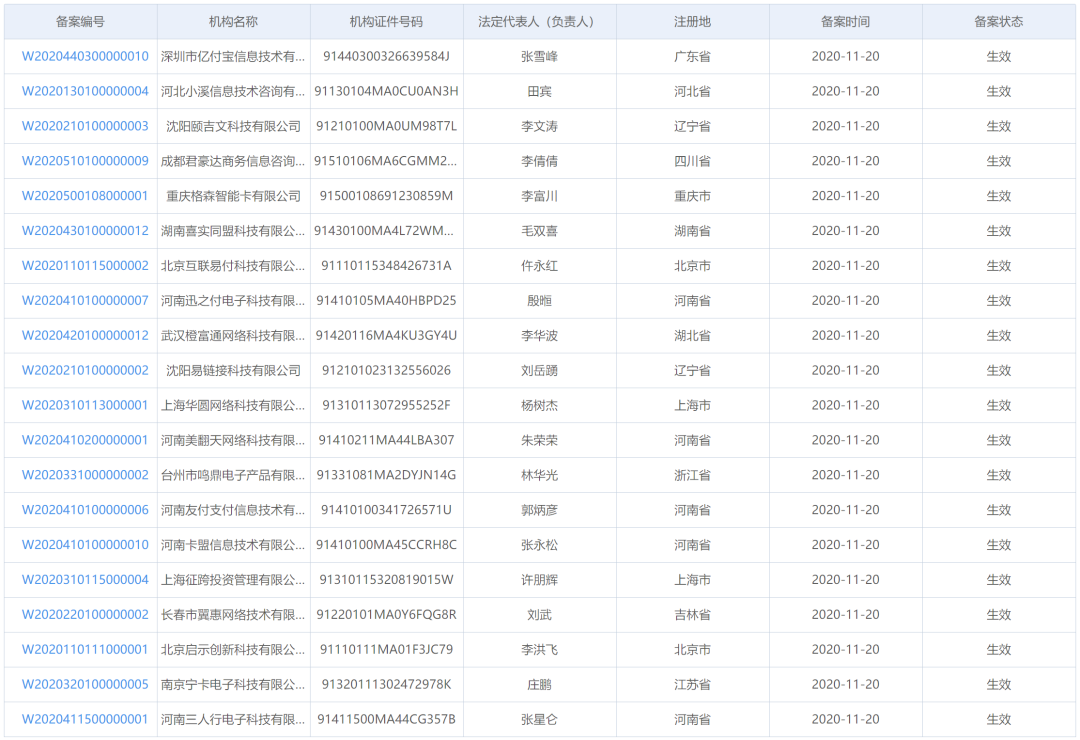The height and width of the screenshot is (740, 1080).
Task: Open record link W2020430100000012
Action: (x=85, y=231)
